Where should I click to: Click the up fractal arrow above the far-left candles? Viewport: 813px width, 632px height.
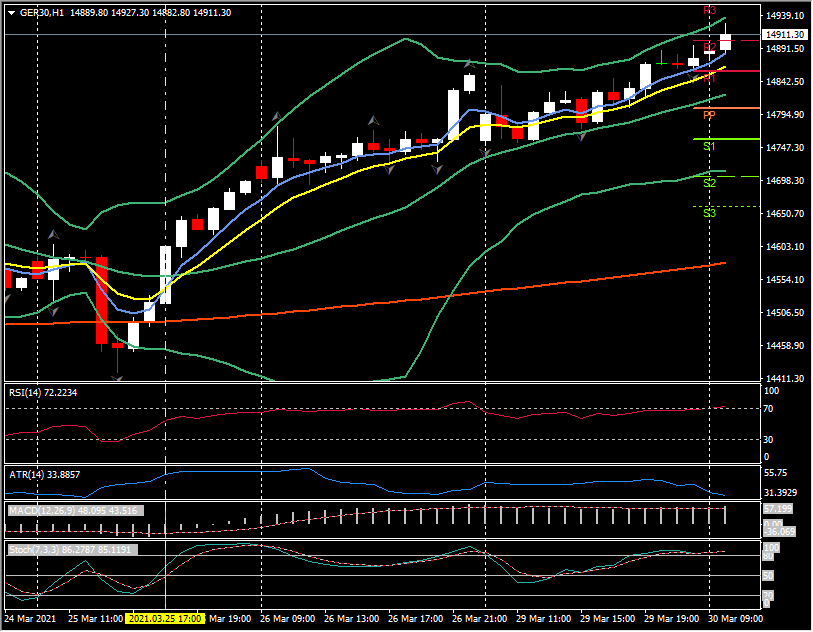point(53,235)
